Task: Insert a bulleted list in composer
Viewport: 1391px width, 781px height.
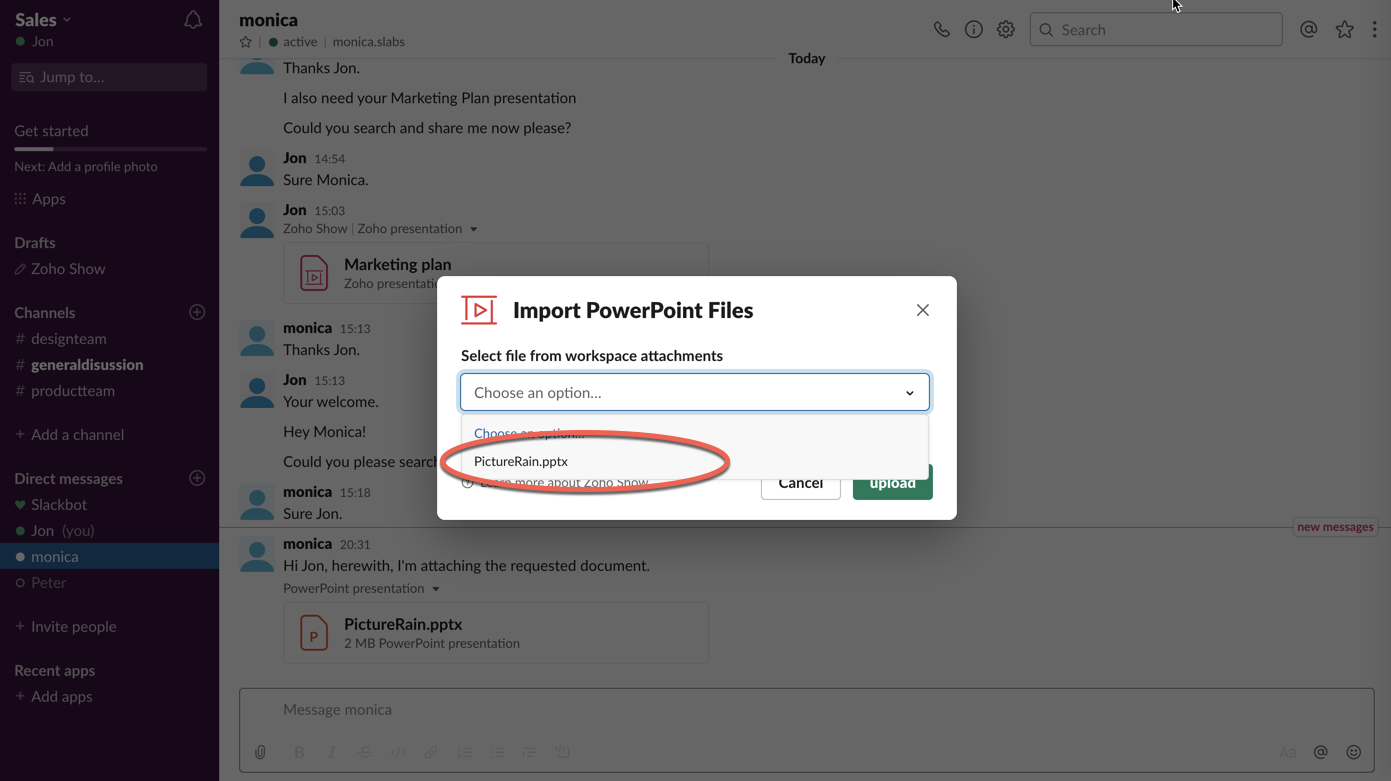Action: coord(497,752)
